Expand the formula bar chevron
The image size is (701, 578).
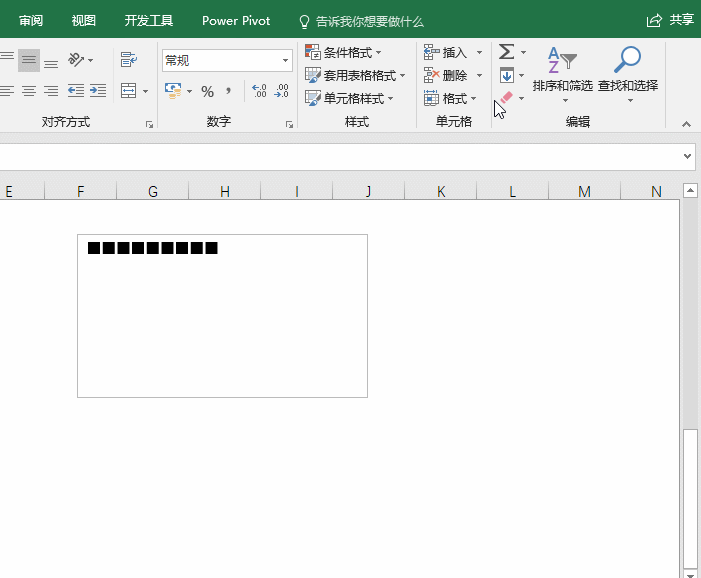pyautogui.click(x=687, y=156)
